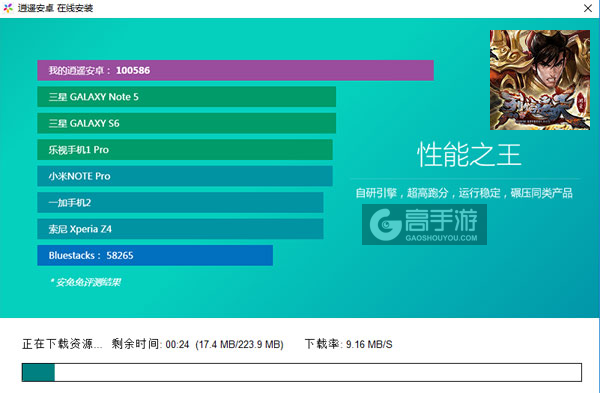Click the blue Bluestacks 58265 bar
The image size is (600, 393).
pyautogui.click(x=155, y=255)
